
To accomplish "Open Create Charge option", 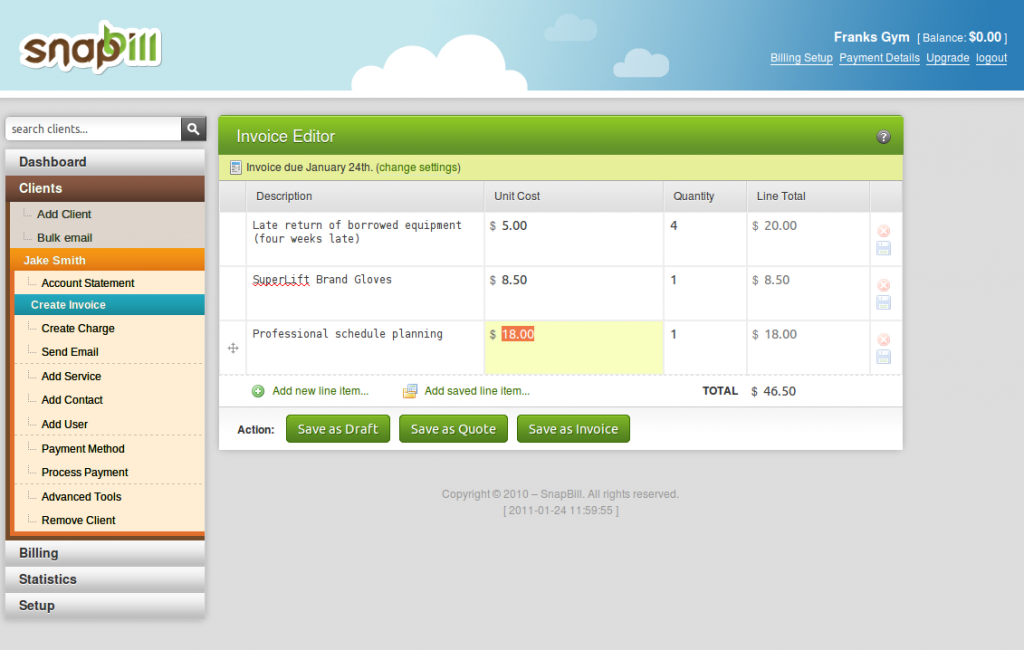I will [x=78, y=329].
